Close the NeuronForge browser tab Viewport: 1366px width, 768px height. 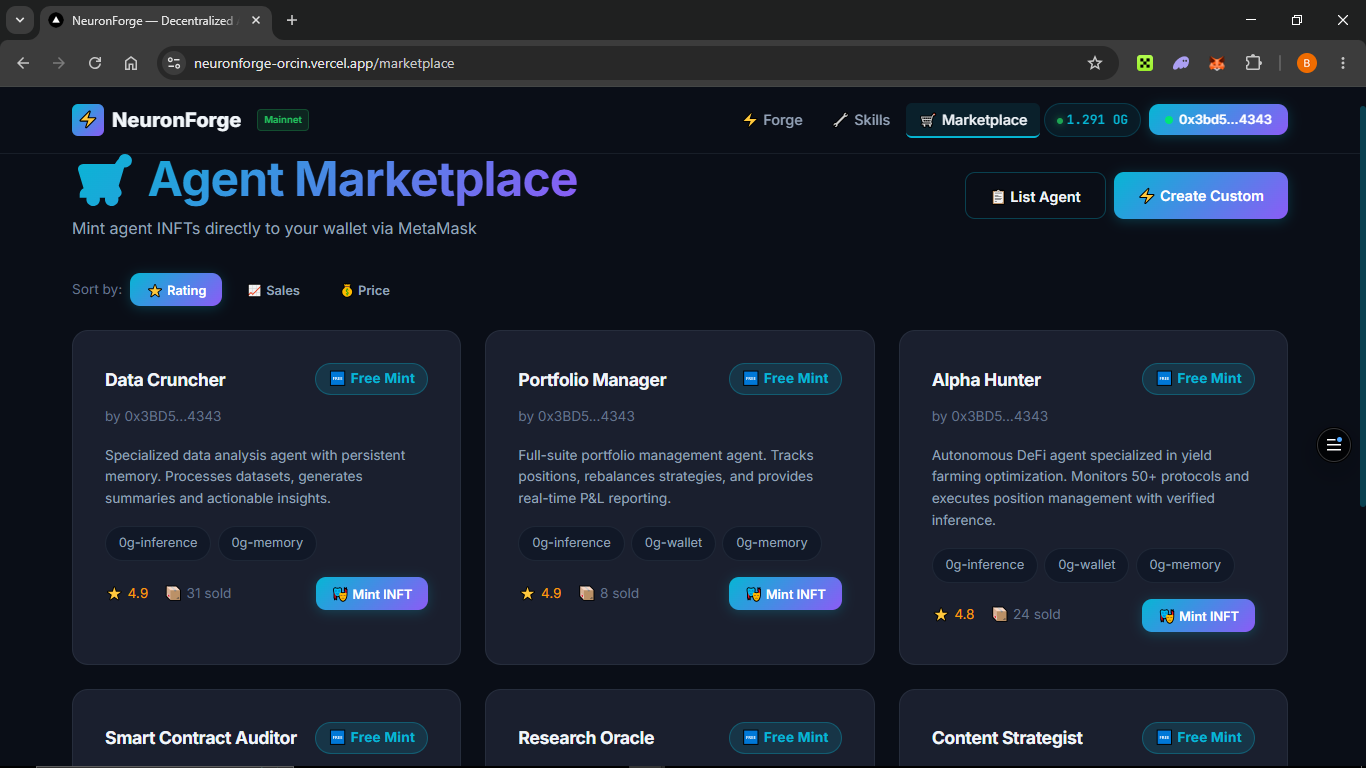255,20
